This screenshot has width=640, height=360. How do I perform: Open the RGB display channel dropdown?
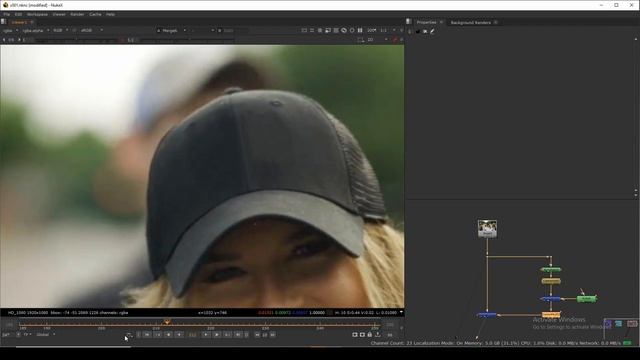point(60,31)
